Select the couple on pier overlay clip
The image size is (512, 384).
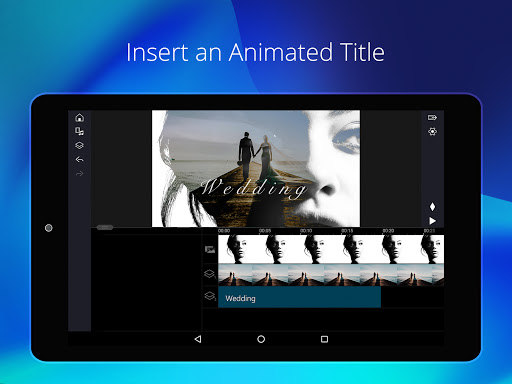click(331, 275)
